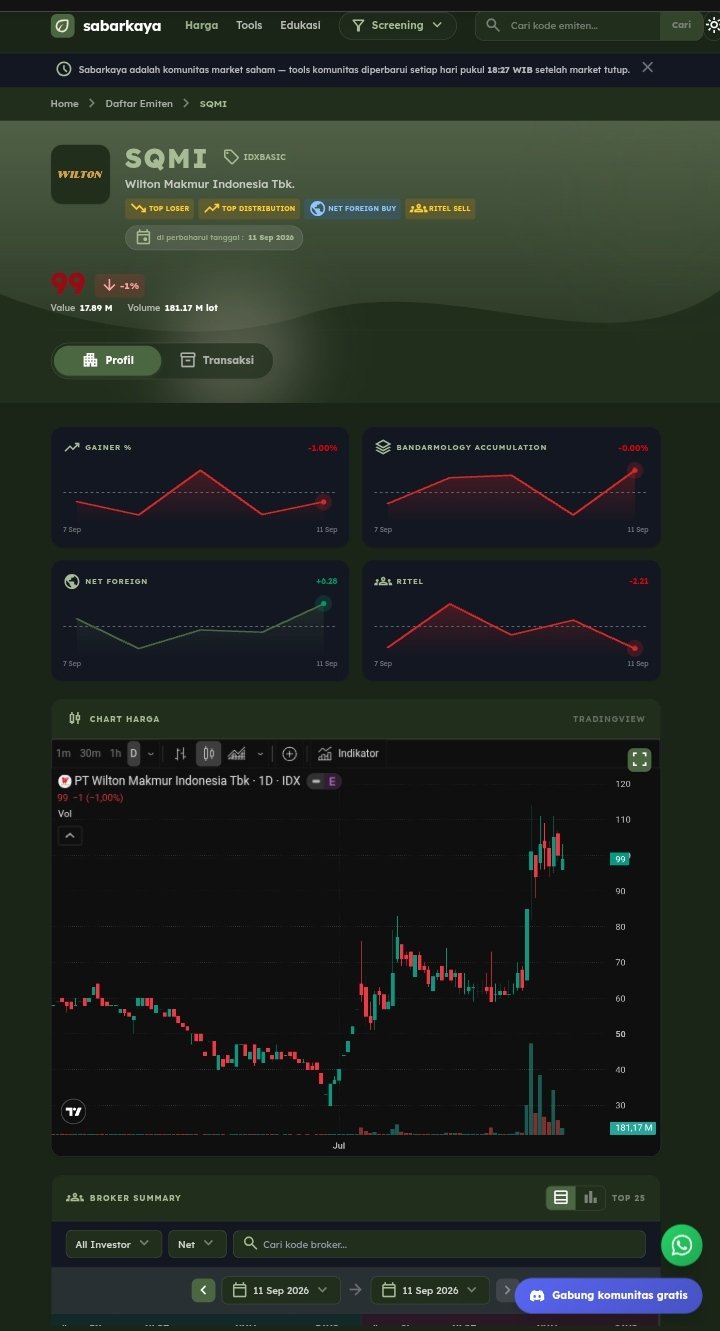Click the Net Foreign globe icon

pos(72,581)
